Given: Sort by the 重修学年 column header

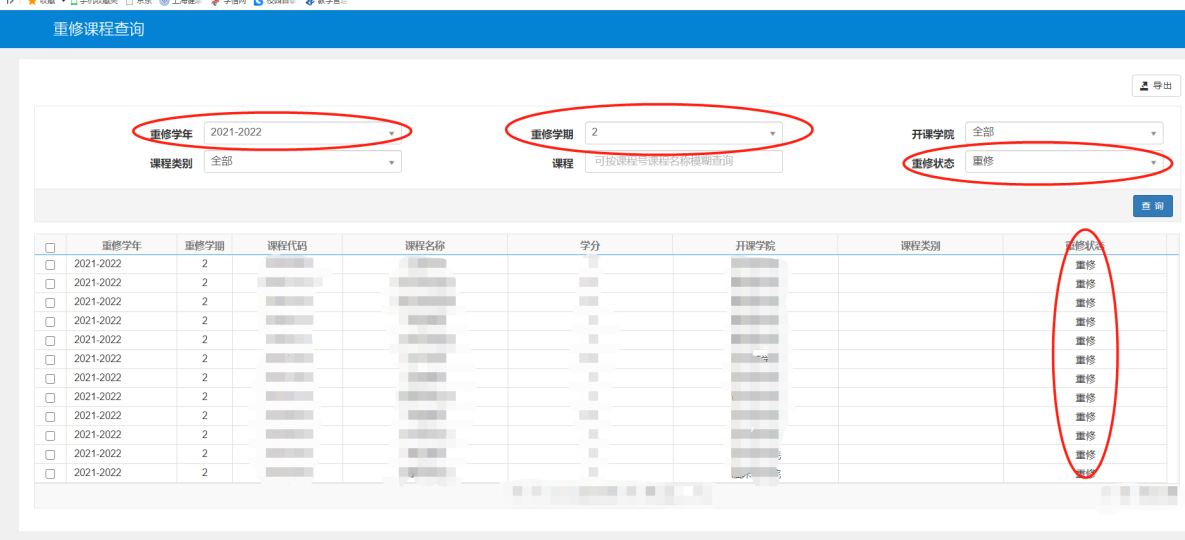Looking at the screenshot, I should click(x=121, y=246).
